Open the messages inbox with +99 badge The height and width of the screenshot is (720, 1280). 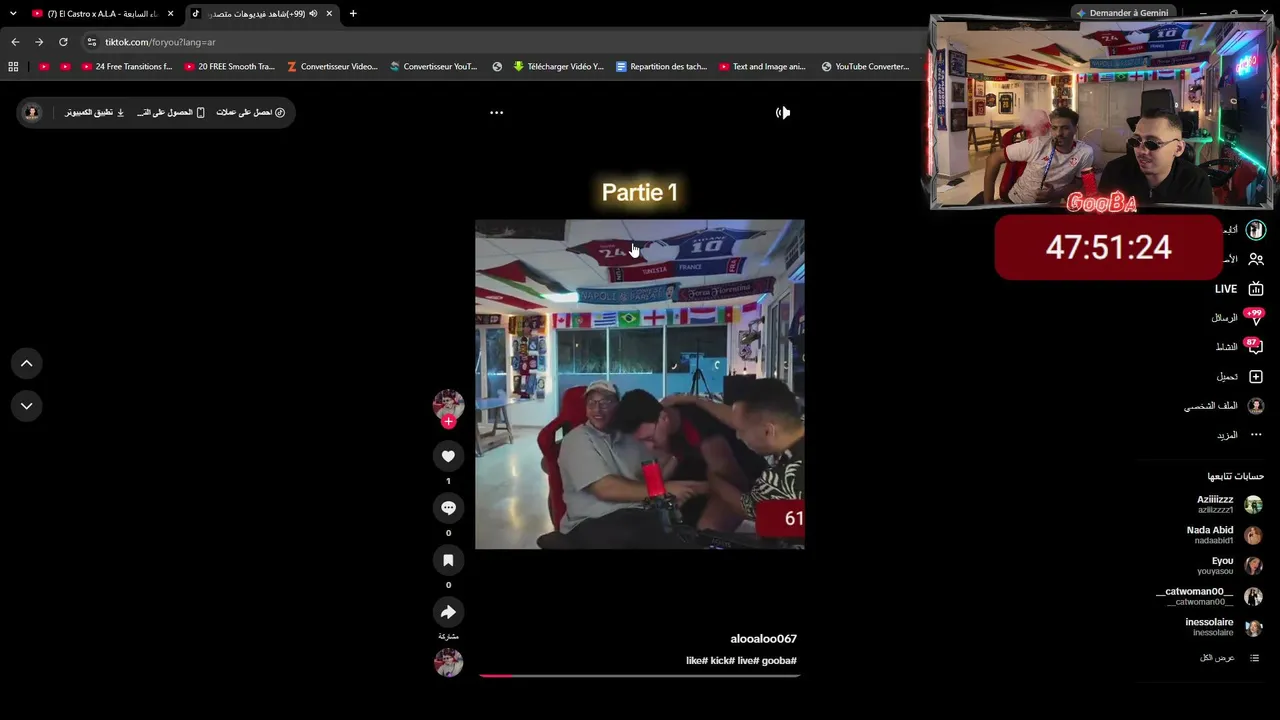1236,318
